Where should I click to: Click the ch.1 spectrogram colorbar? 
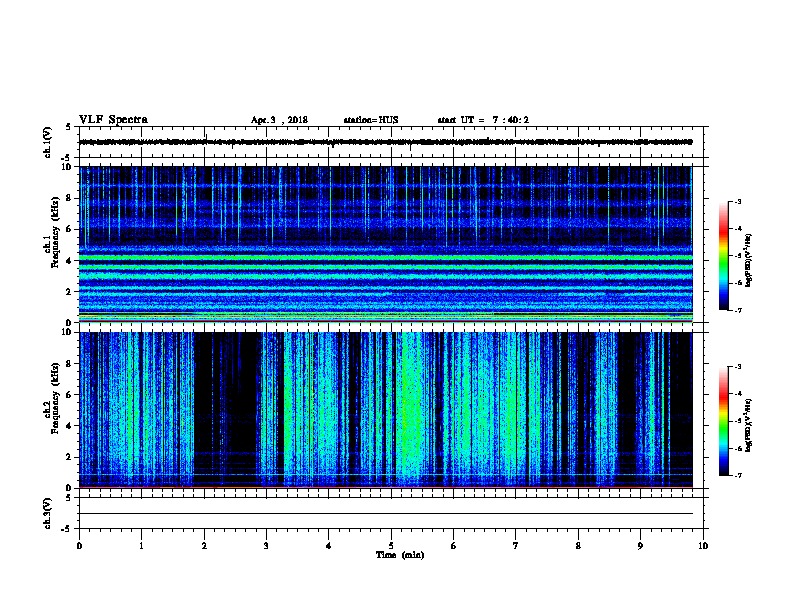point(724,256)
